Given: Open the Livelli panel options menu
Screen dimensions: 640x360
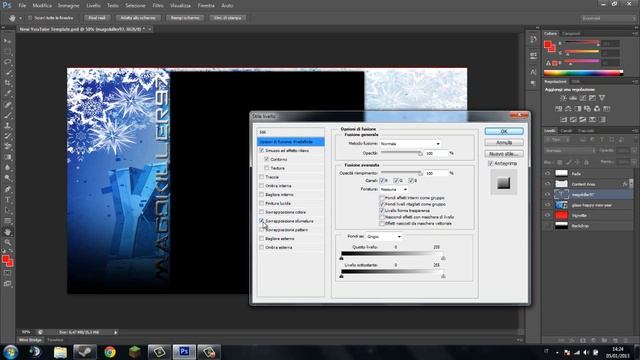Looking at the screenshot, I should point(634,131).
